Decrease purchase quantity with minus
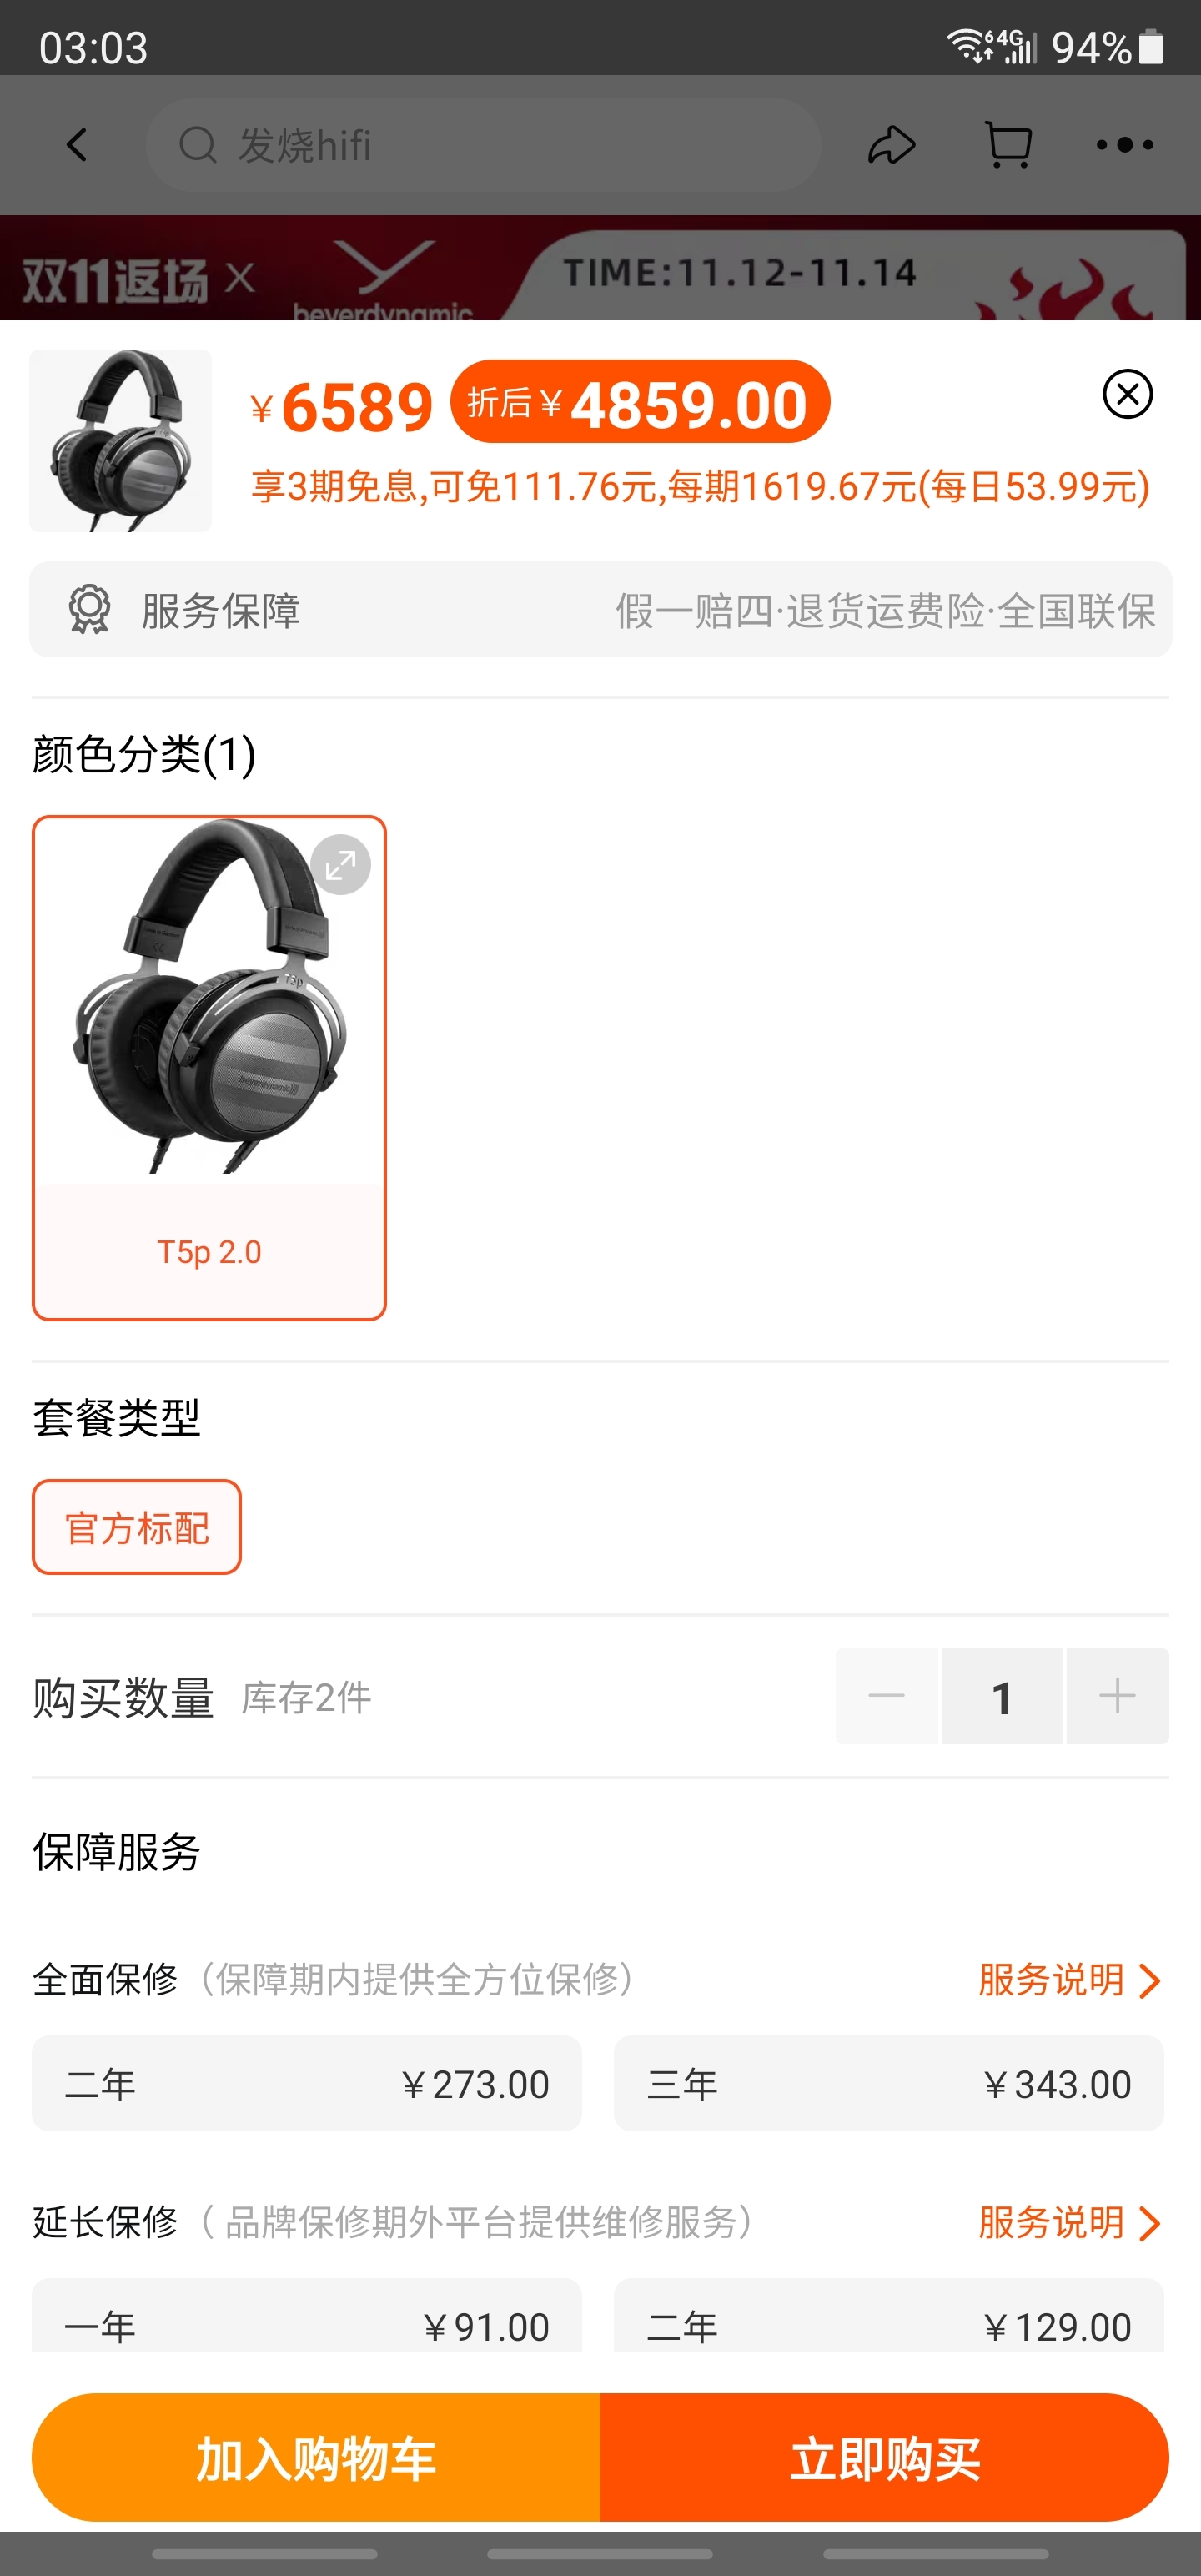1201x2576 pixels. pos(887,1696)
